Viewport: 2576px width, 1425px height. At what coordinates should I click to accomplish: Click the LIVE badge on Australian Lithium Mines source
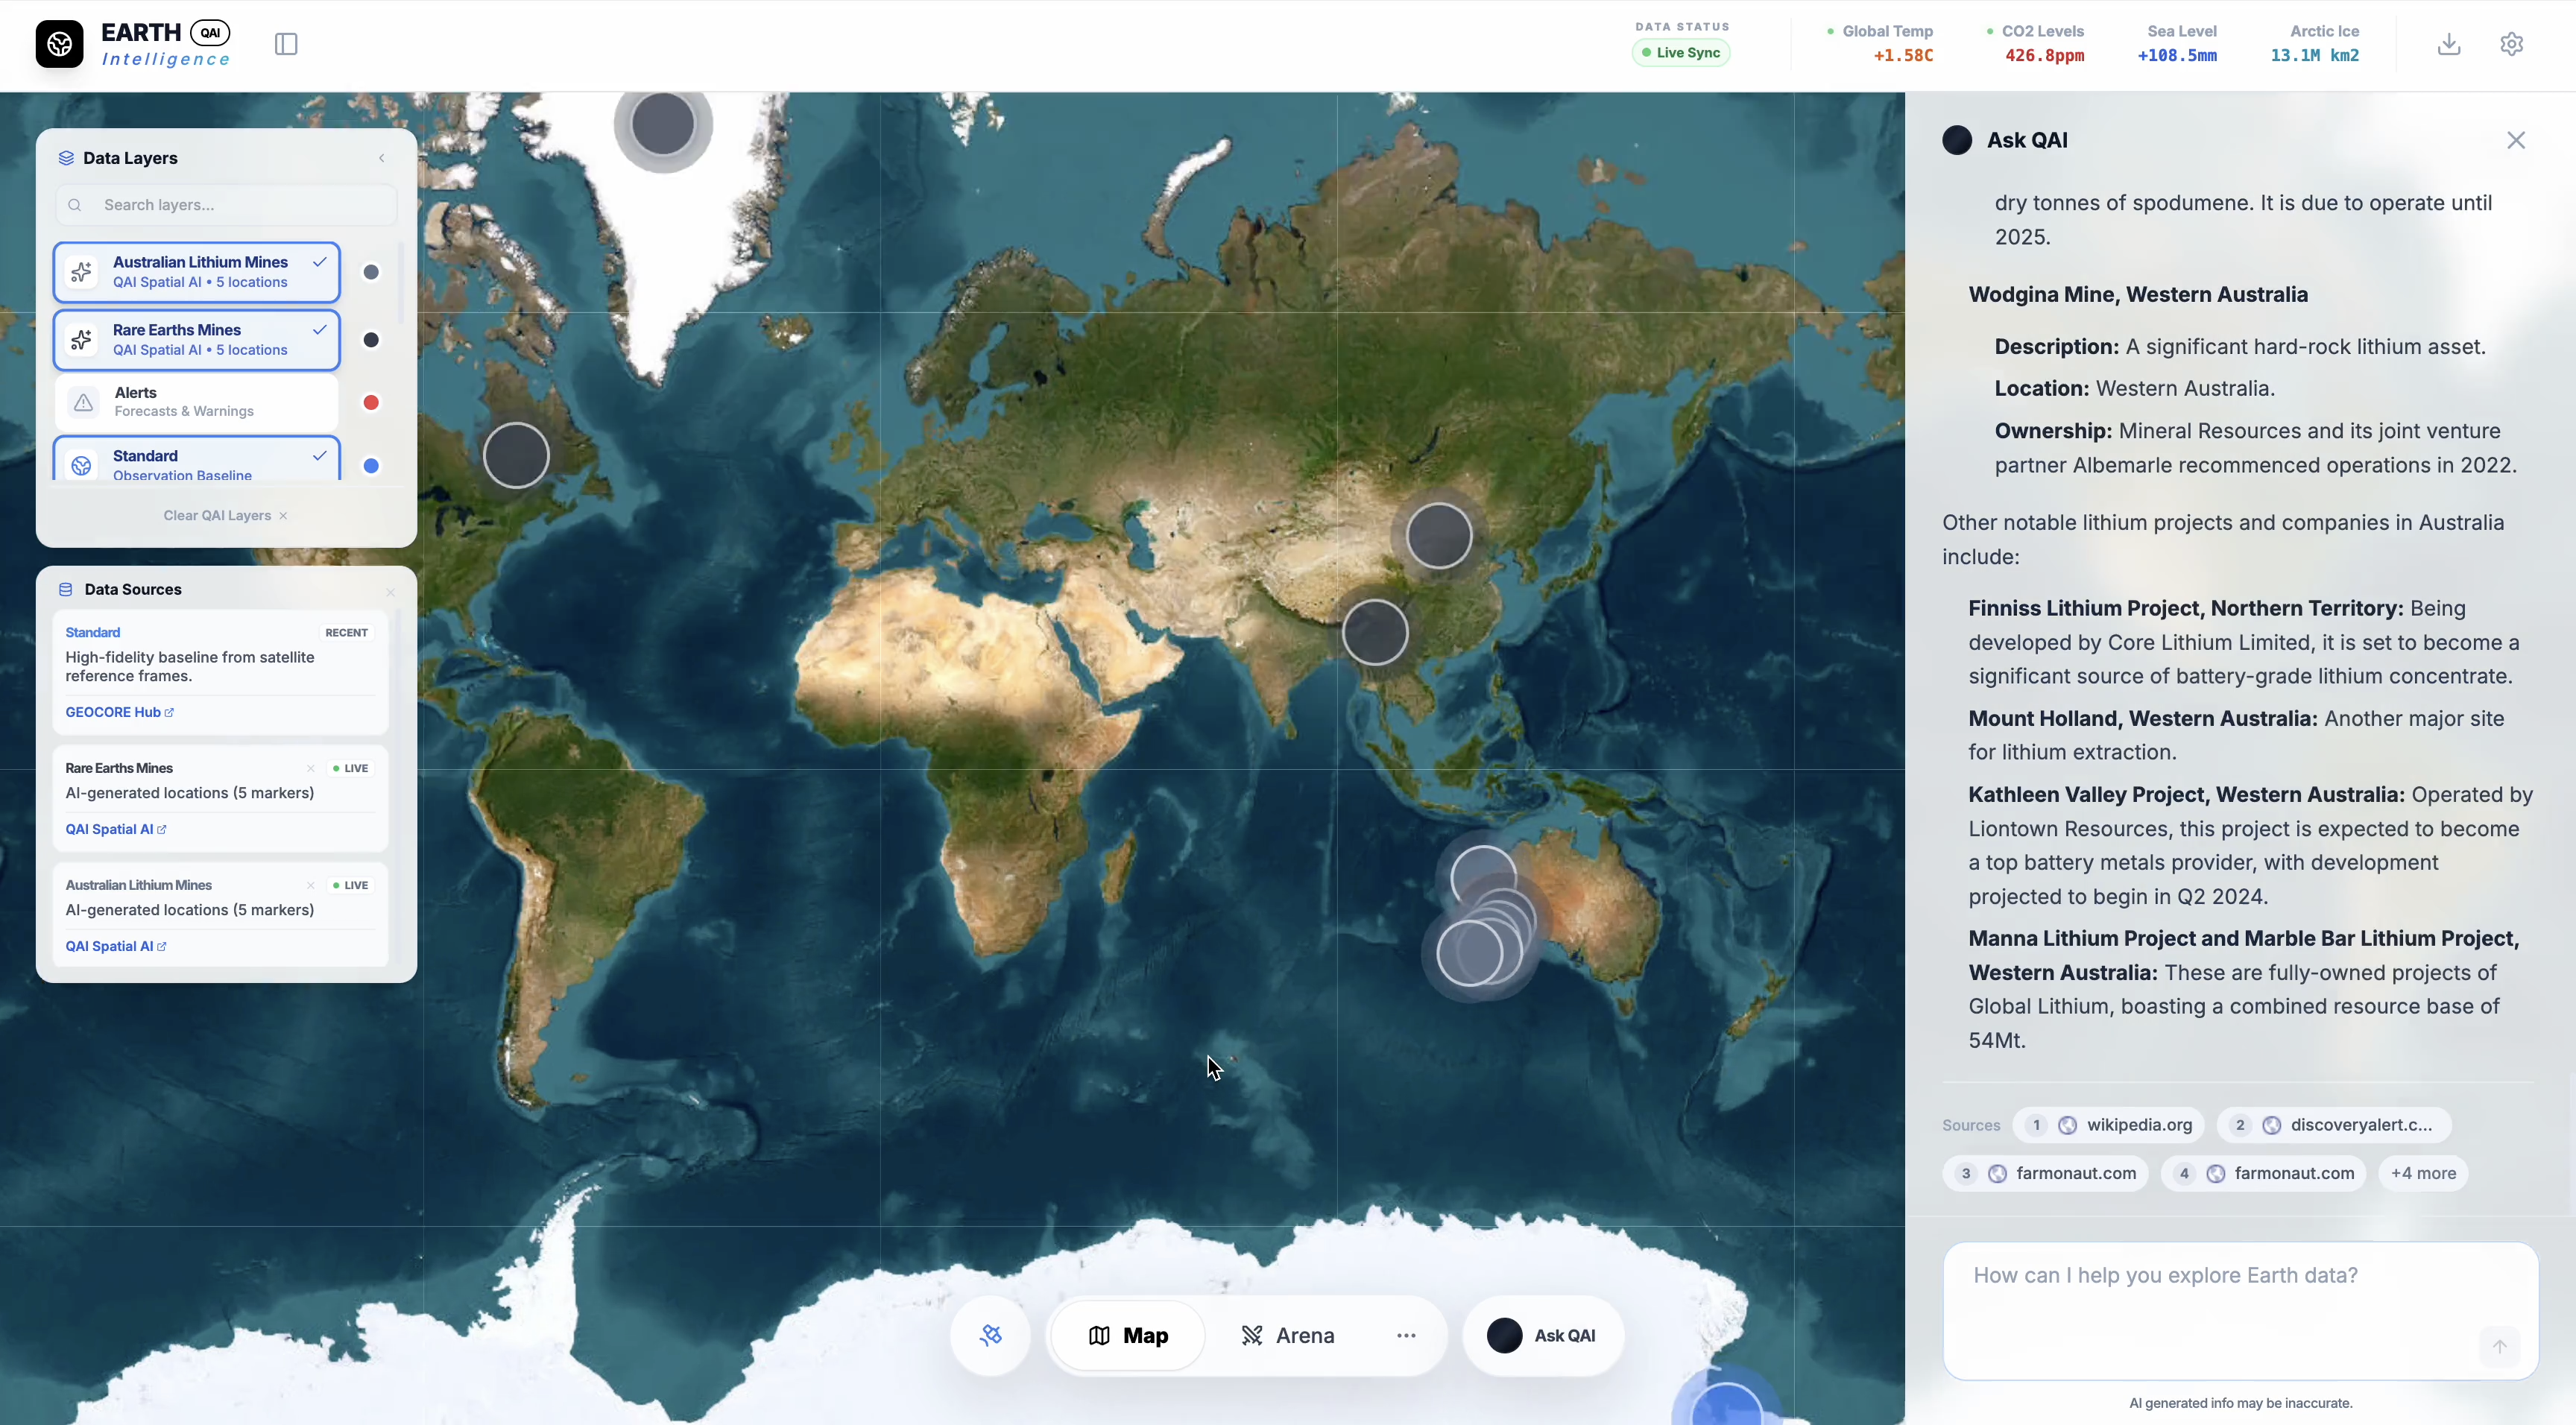click(351, 885)
